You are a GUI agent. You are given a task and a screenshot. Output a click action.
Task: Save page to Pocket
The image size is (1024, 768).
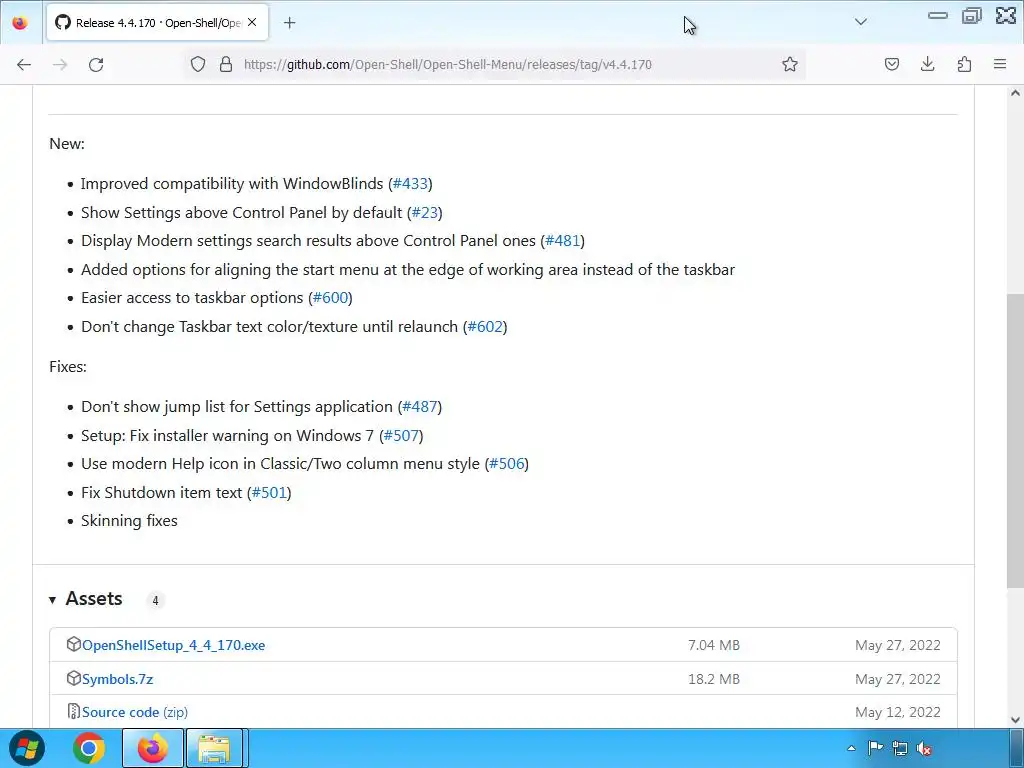(x=892, y=64)
